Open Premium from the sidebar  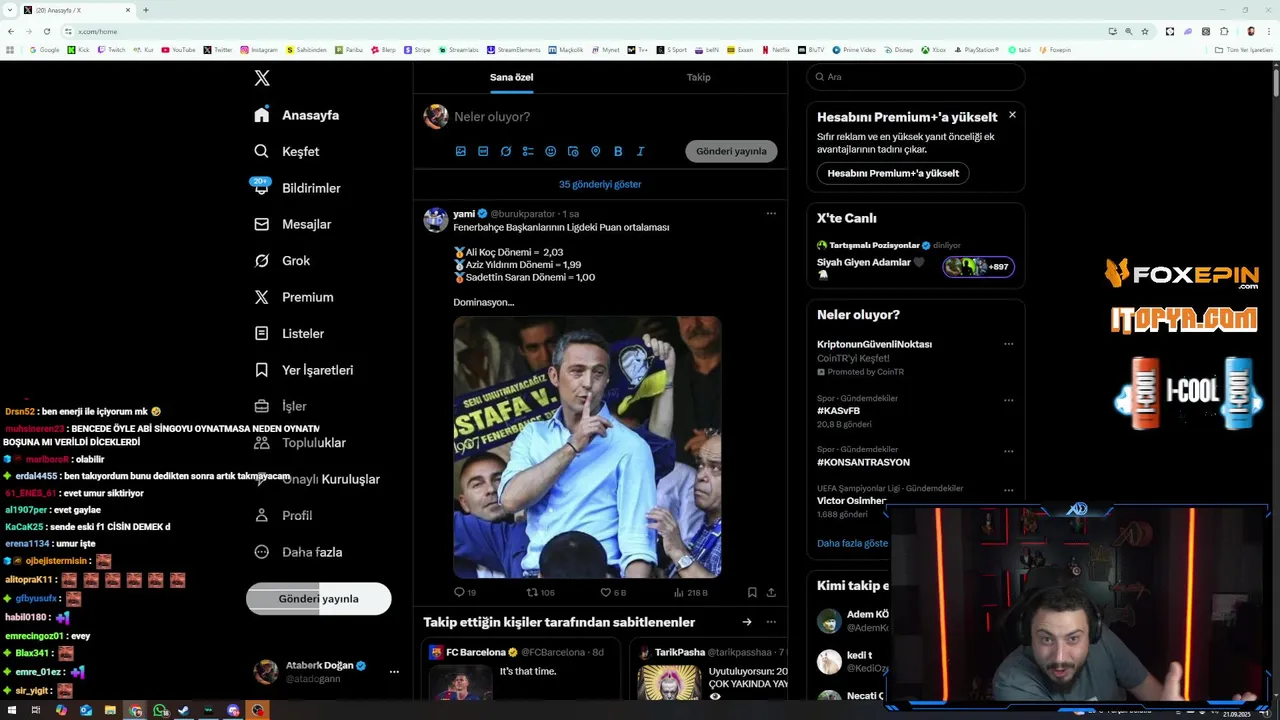[x=293, y=297]
